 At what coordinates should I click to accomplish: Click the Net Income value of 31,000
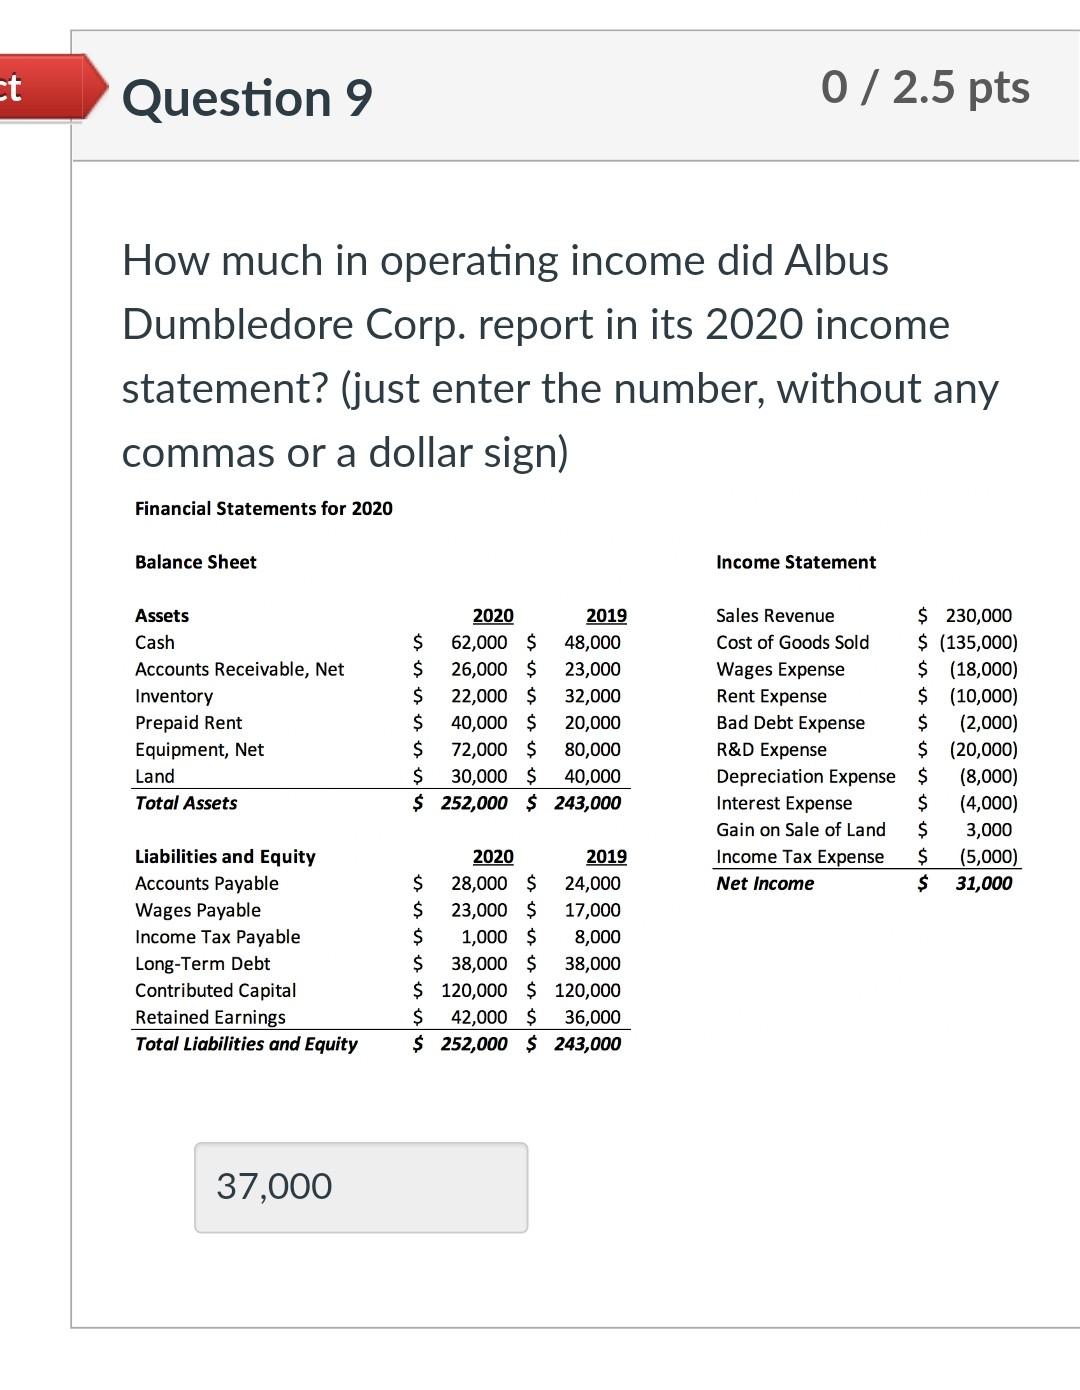[983, 883]
